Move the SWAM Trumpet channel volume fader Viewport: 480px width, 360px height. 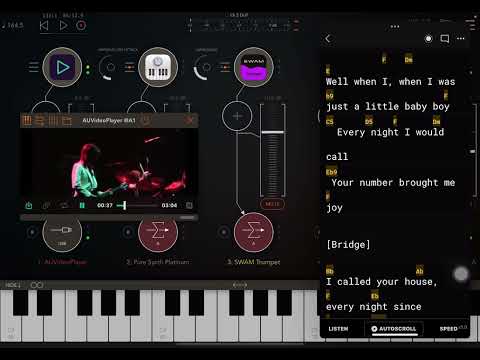click(272, 132)
